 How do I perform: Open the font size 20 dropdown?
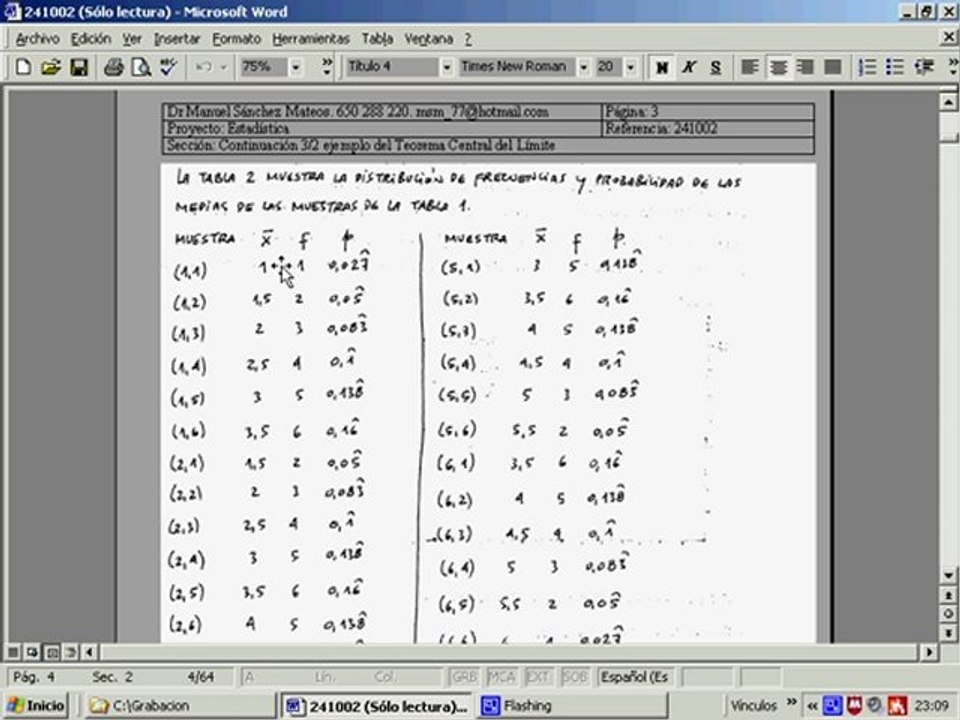click(x=631, y=67)
